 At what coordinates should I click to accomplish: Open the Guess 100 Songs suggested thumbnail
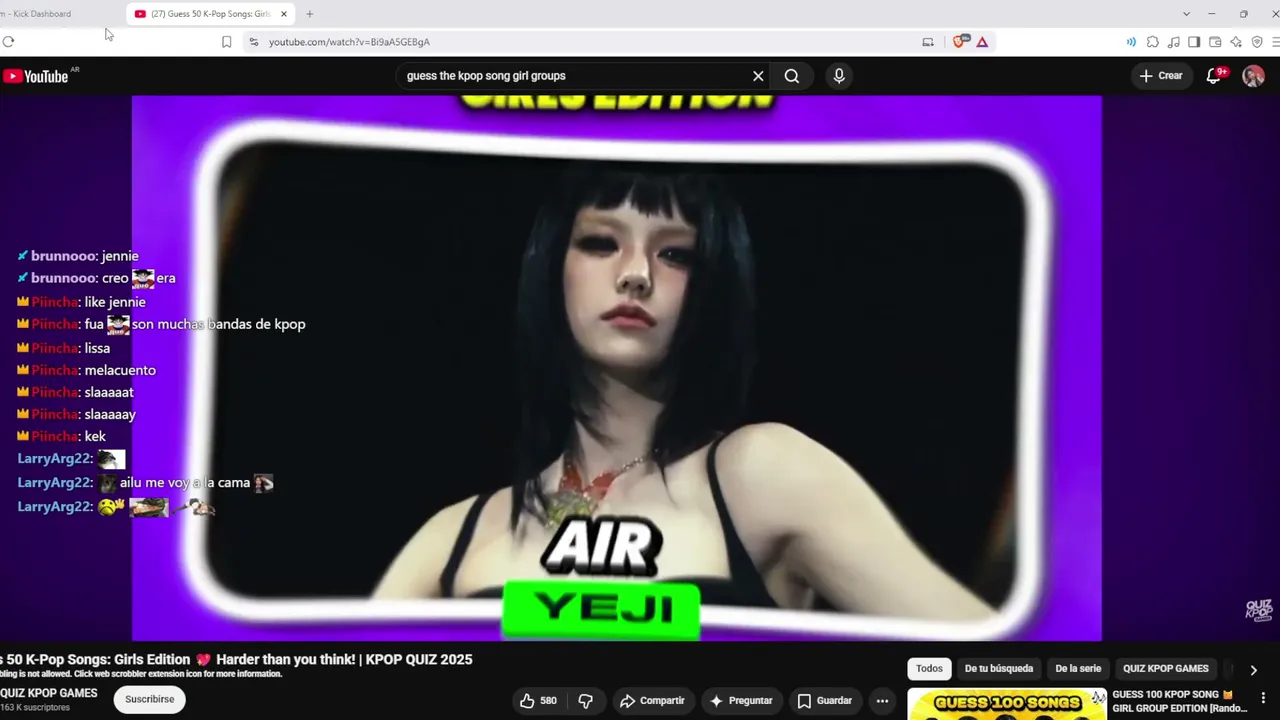1007,704
